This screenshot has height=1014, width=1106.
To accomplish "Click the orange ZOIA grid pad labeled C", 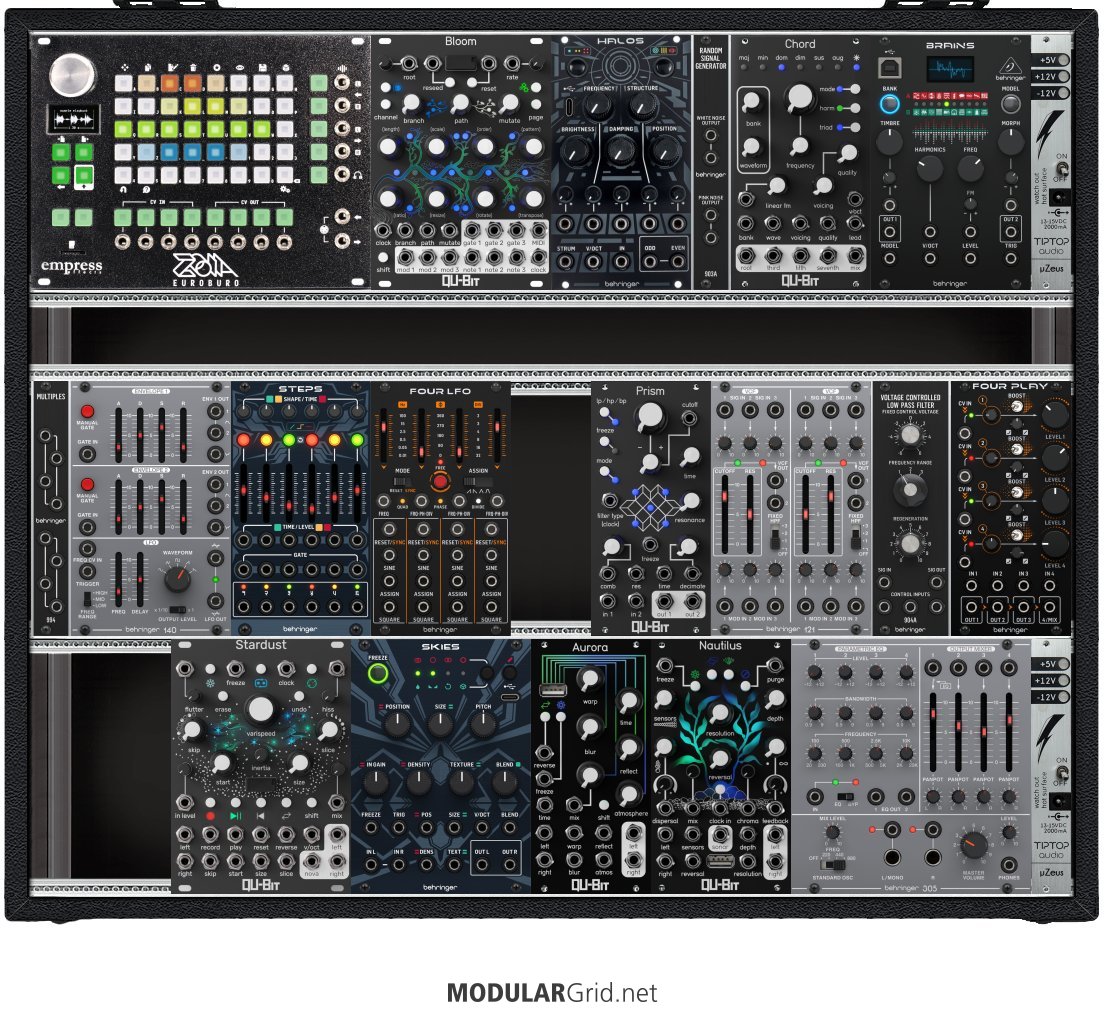I will point(169,84).
